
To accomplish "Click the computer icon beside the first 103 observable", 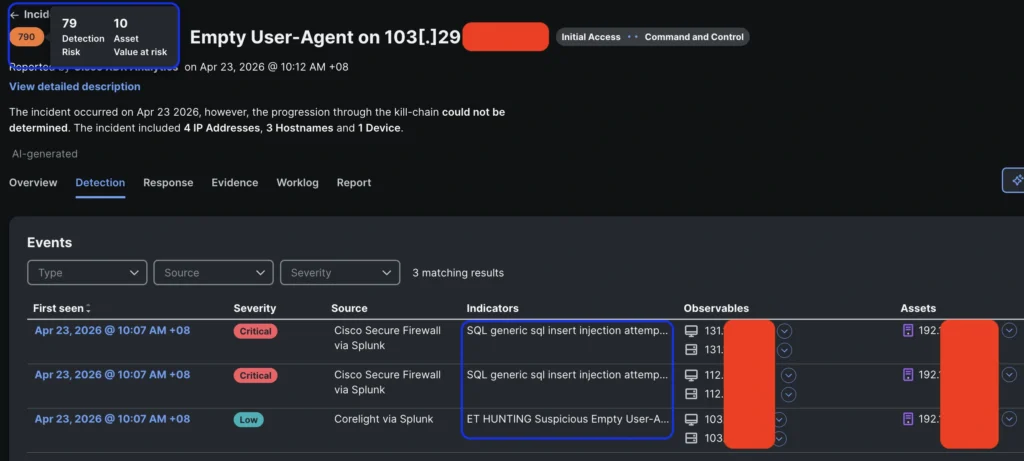I will [691, 419].
